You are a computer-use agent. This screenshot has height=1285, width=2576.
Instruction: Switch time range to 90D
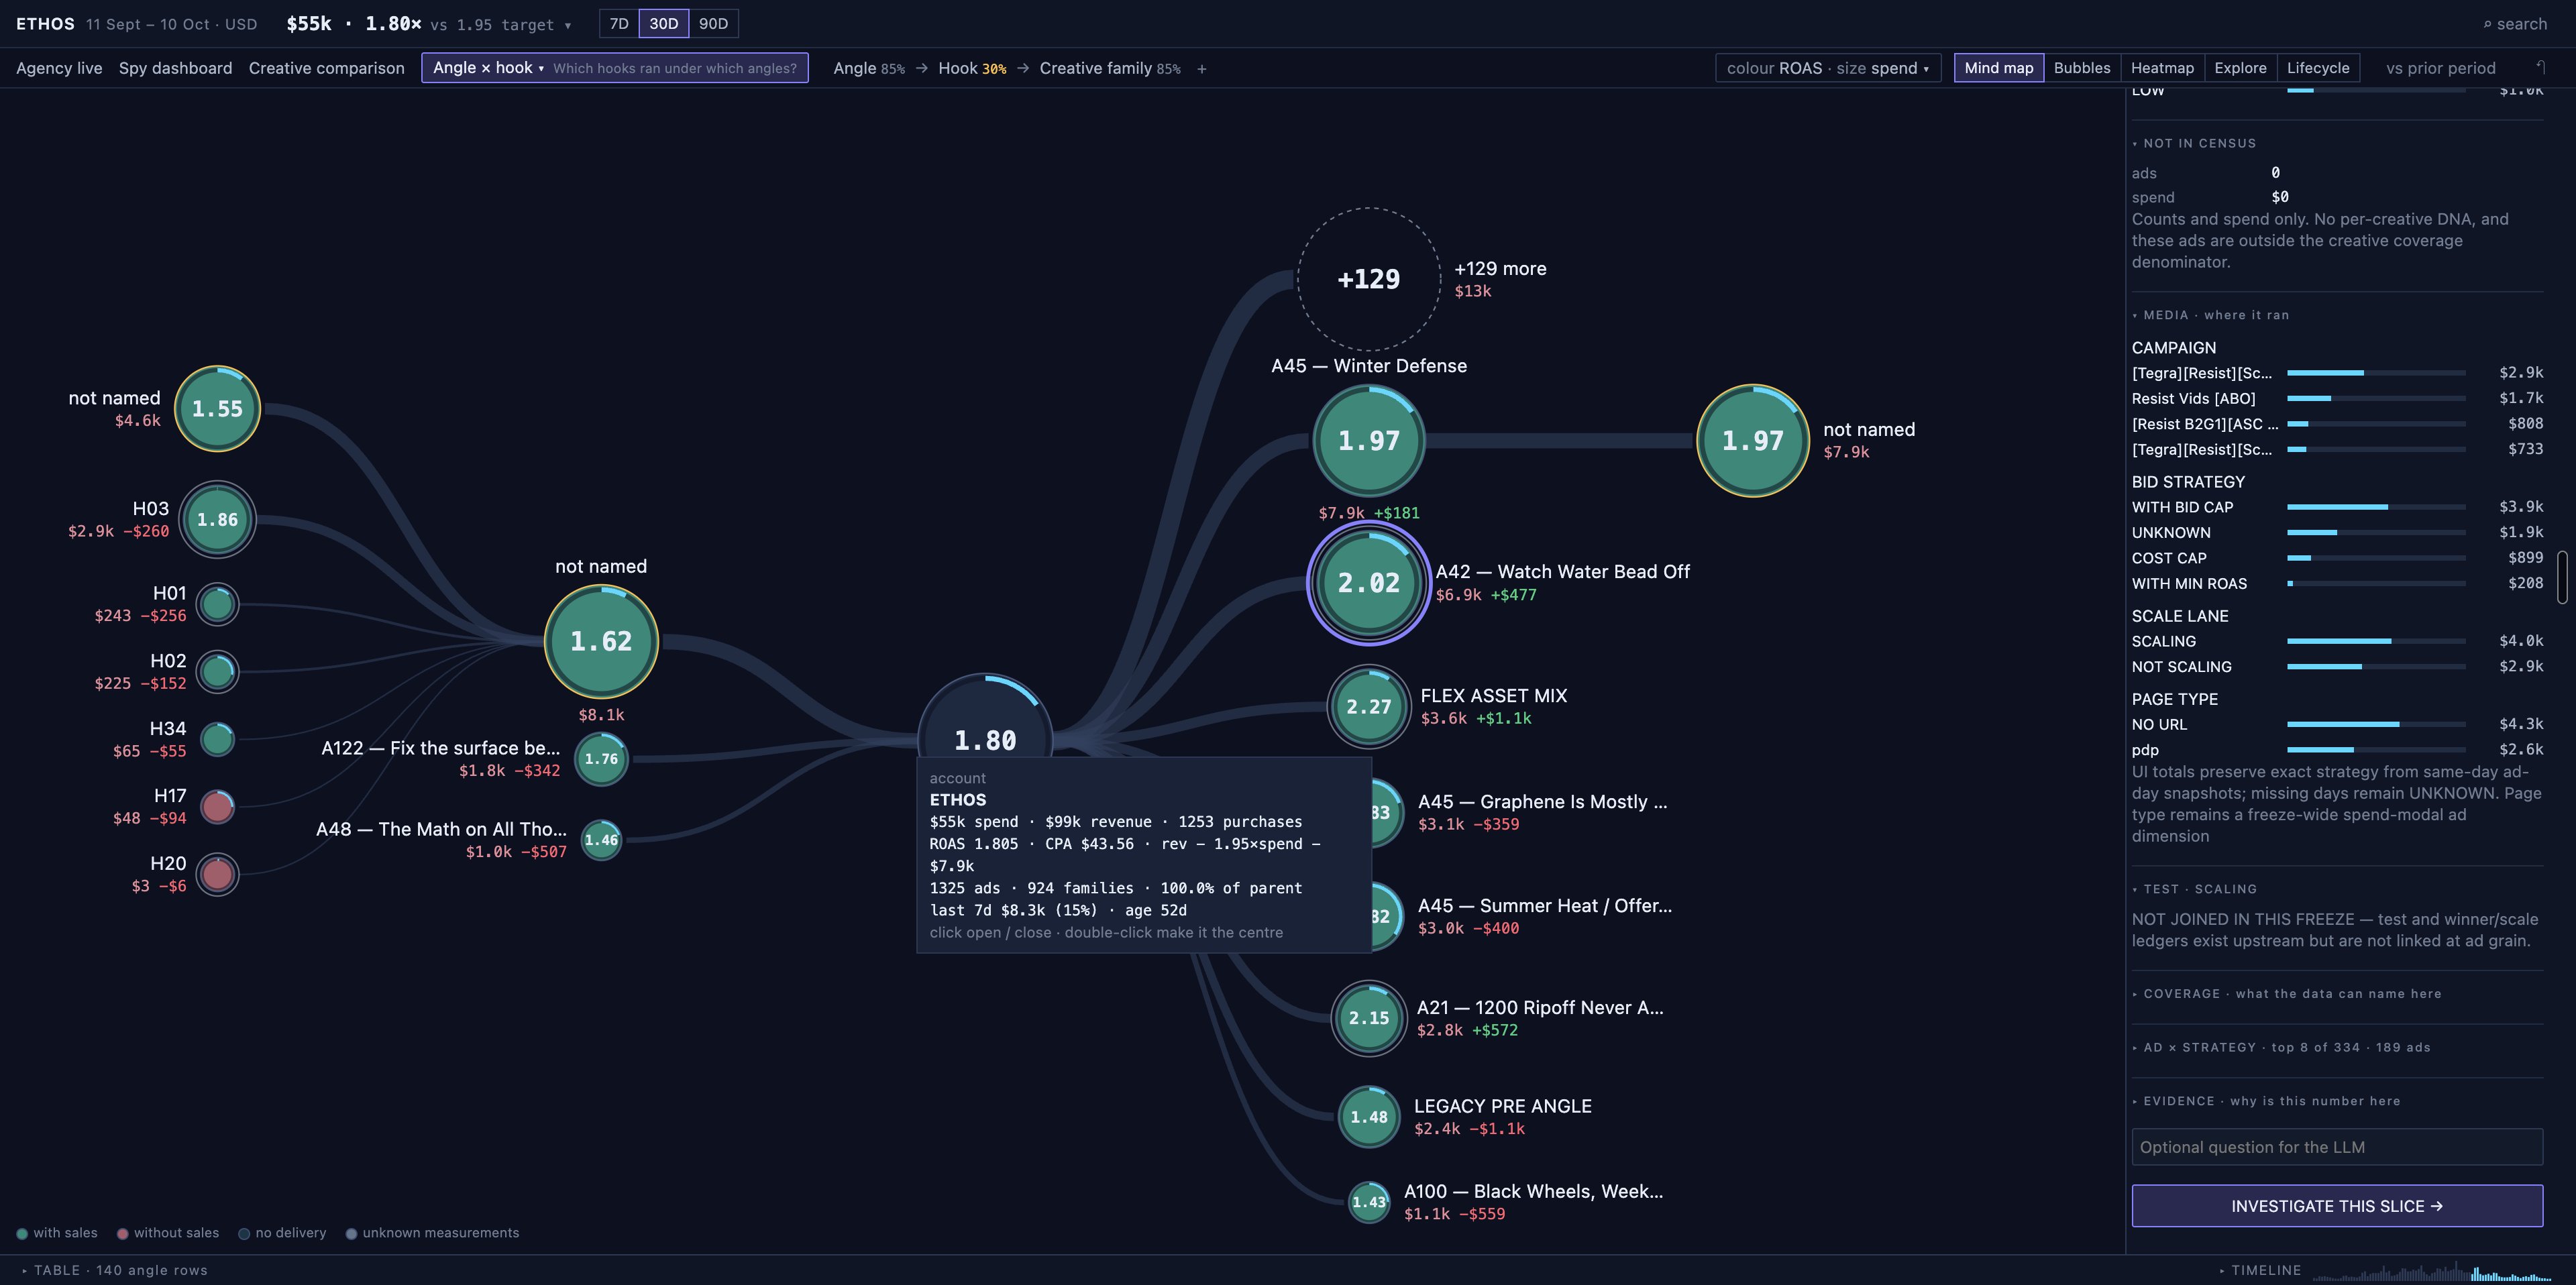[x=713, y=24]
